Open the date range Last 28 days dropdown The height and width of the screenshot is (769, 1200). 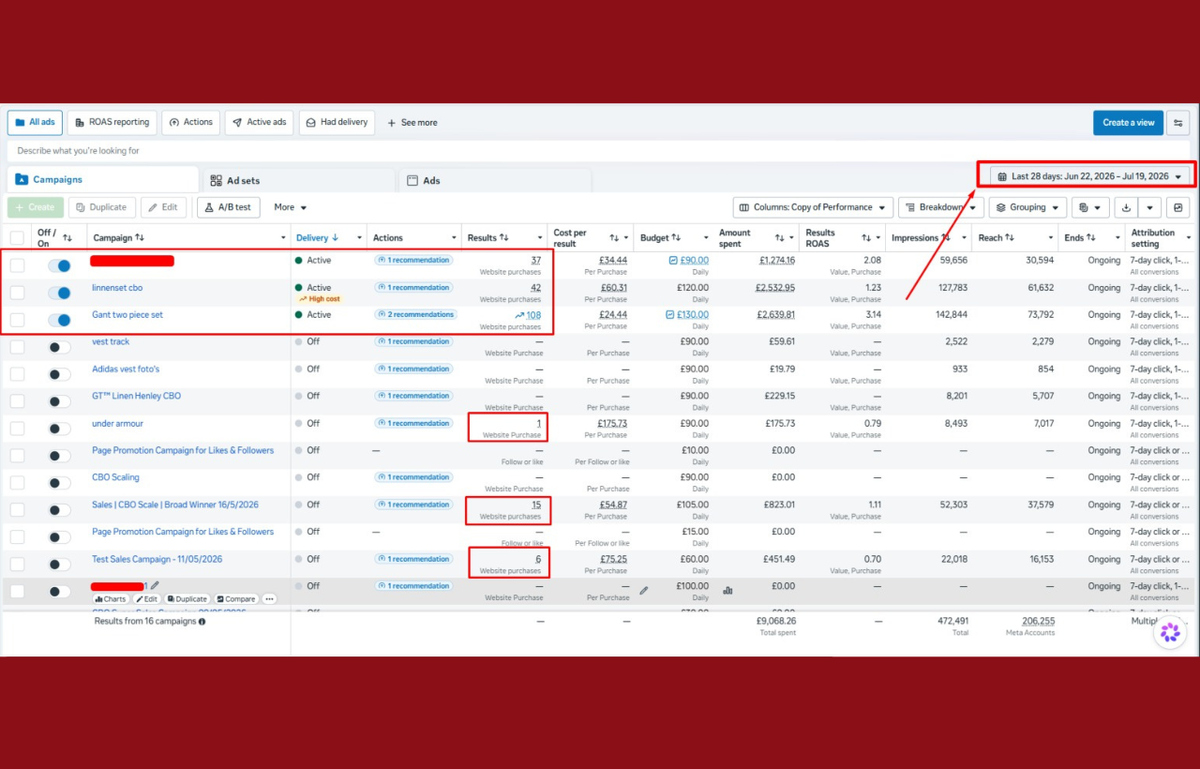(1091, 176)
